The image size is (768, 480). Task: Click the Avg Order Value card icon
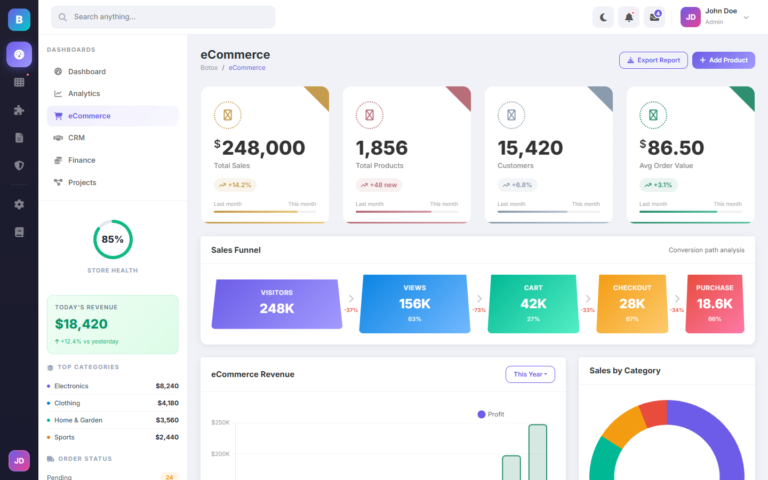[653, 115]
